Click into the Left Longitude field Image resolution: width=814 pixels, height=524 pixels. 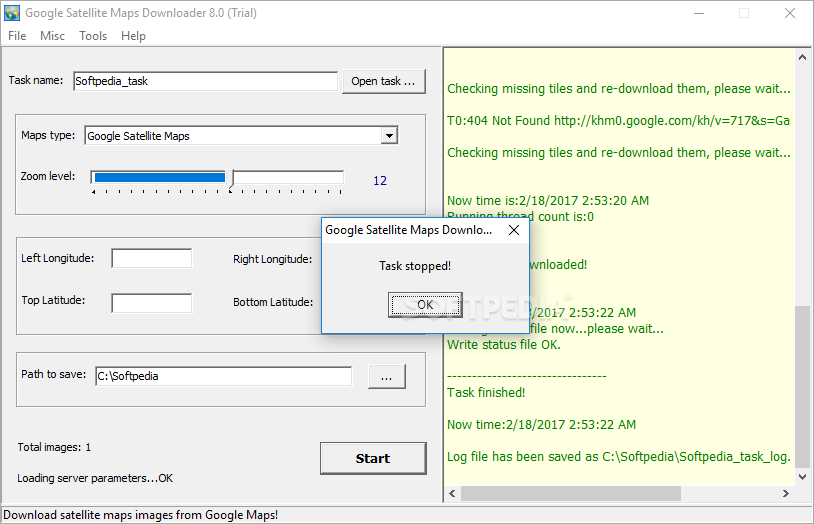click(x=152, y=258)
